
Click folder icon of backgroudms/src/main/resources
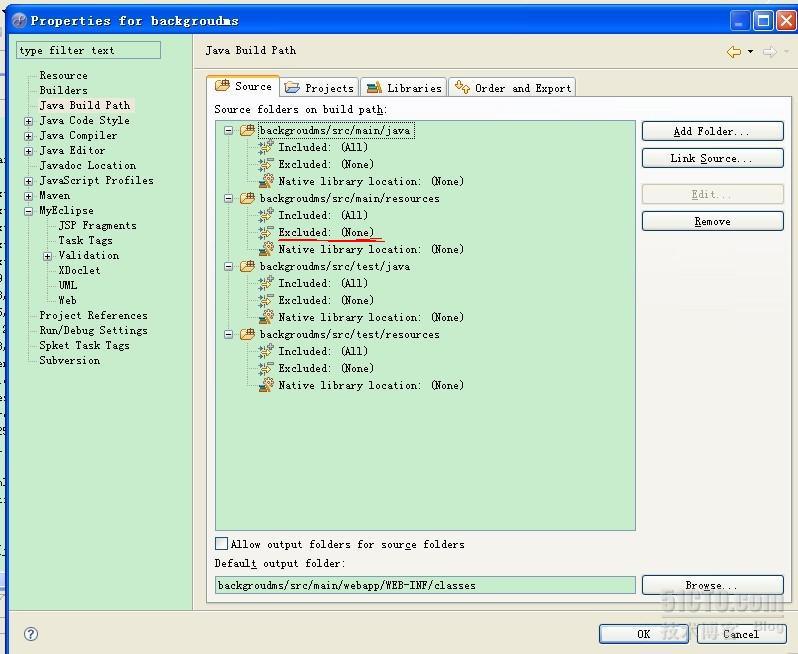tap(247, 198)
